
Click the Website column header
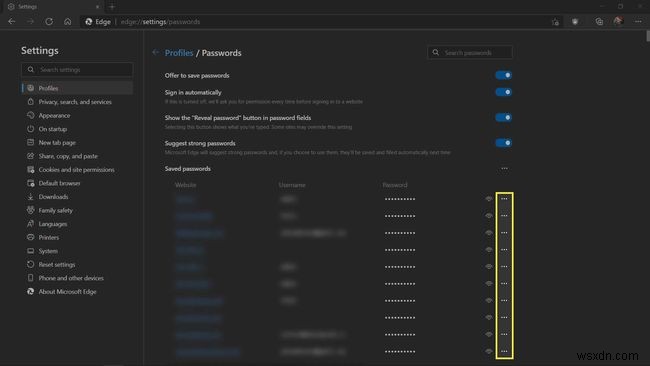(x=185, y=185)
